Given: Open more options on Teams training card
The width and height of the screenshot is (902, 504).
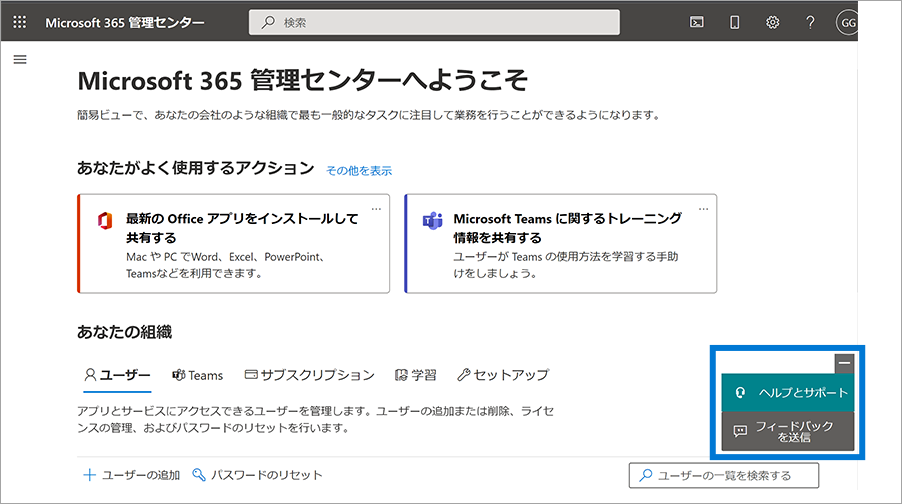Looking at the screenshot, I should tap(704, 209).
